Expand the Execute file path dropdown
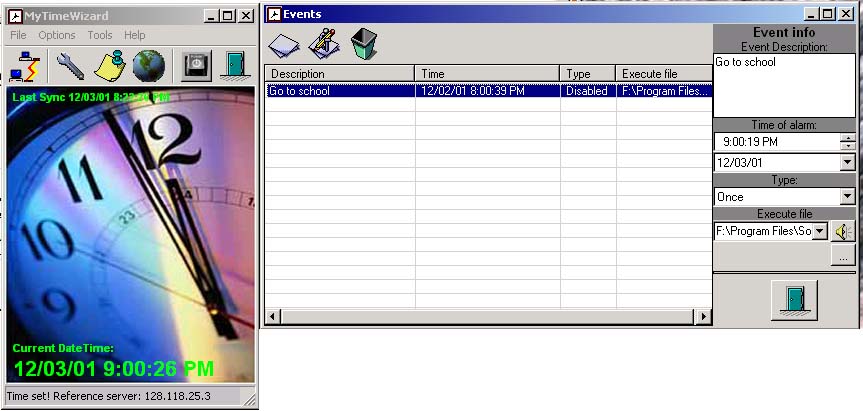The image size is (863, 411). tap(821, 232)
